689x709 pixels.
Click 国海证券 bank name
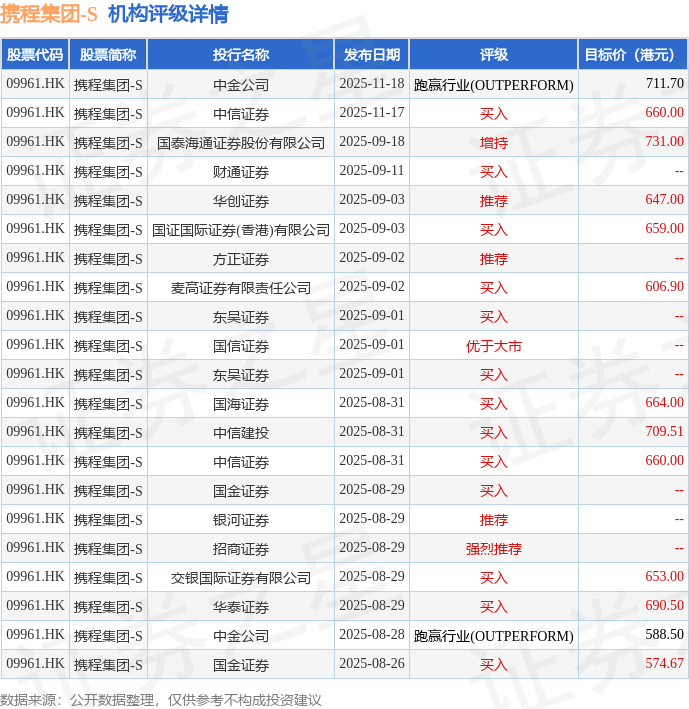click(241, 404)
